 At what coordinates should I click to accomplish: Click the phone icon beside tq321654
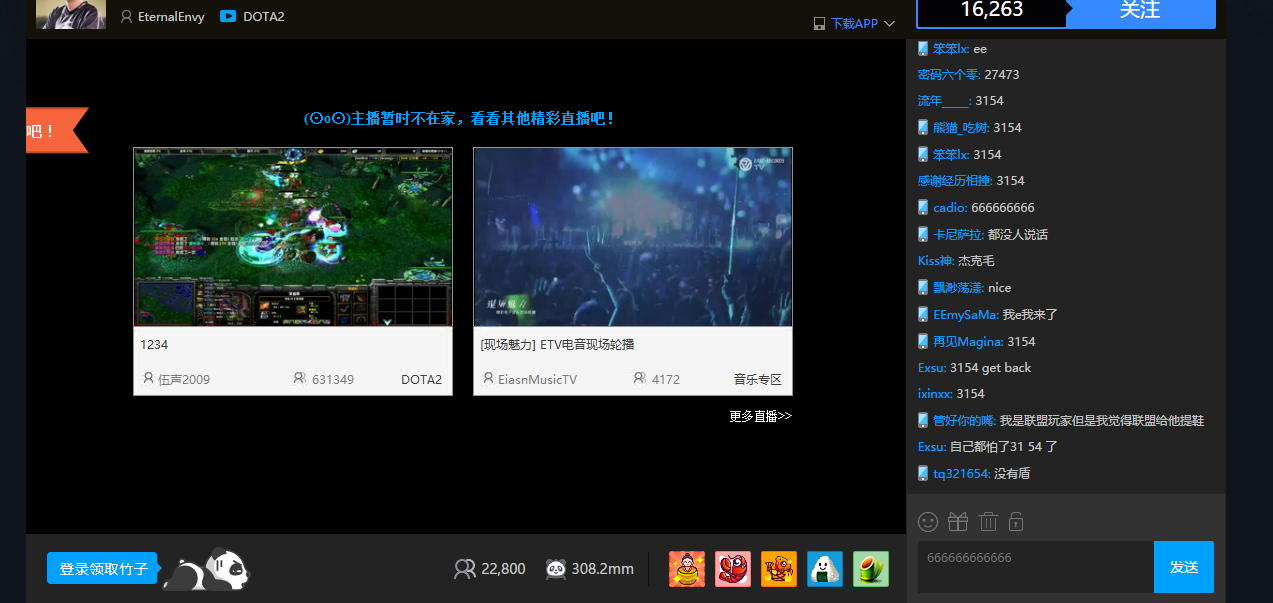pos(923,473)
